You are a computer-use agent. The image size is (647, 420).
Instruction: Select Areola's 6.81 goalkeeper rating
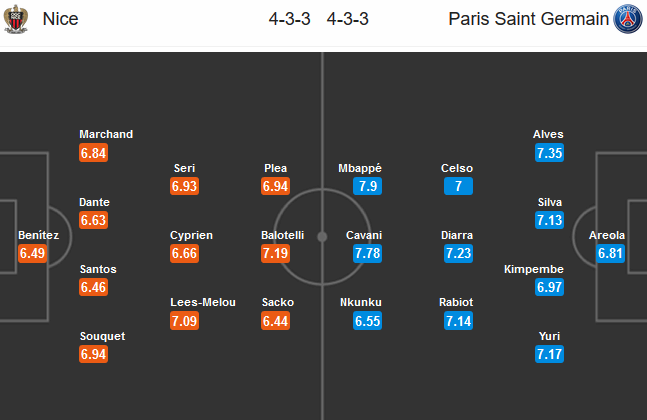point(612,254)
